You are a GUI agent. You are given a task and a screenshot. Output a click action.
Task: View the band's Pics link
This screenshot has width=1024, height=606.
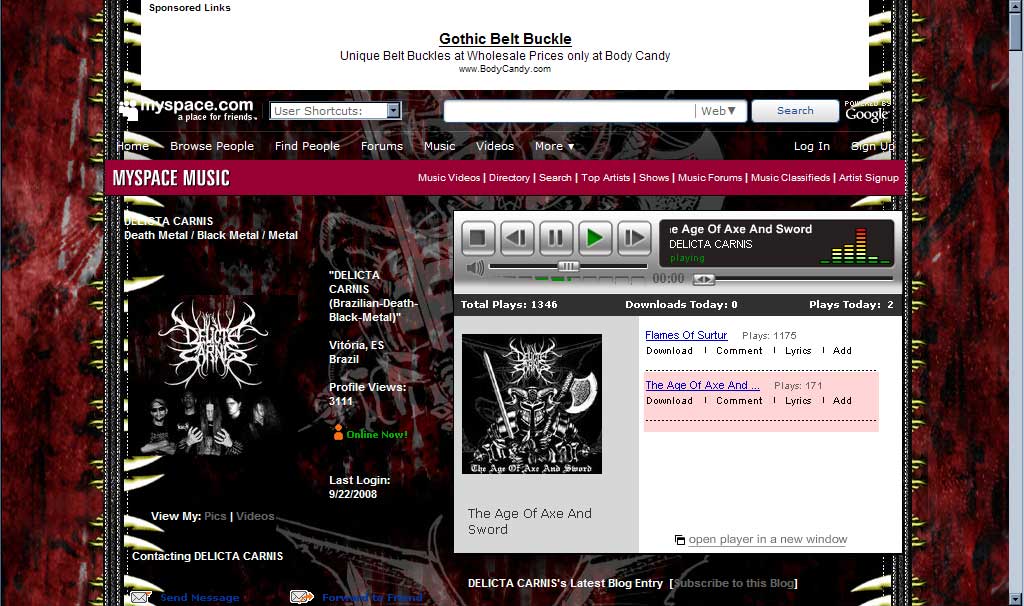[215, 516]
